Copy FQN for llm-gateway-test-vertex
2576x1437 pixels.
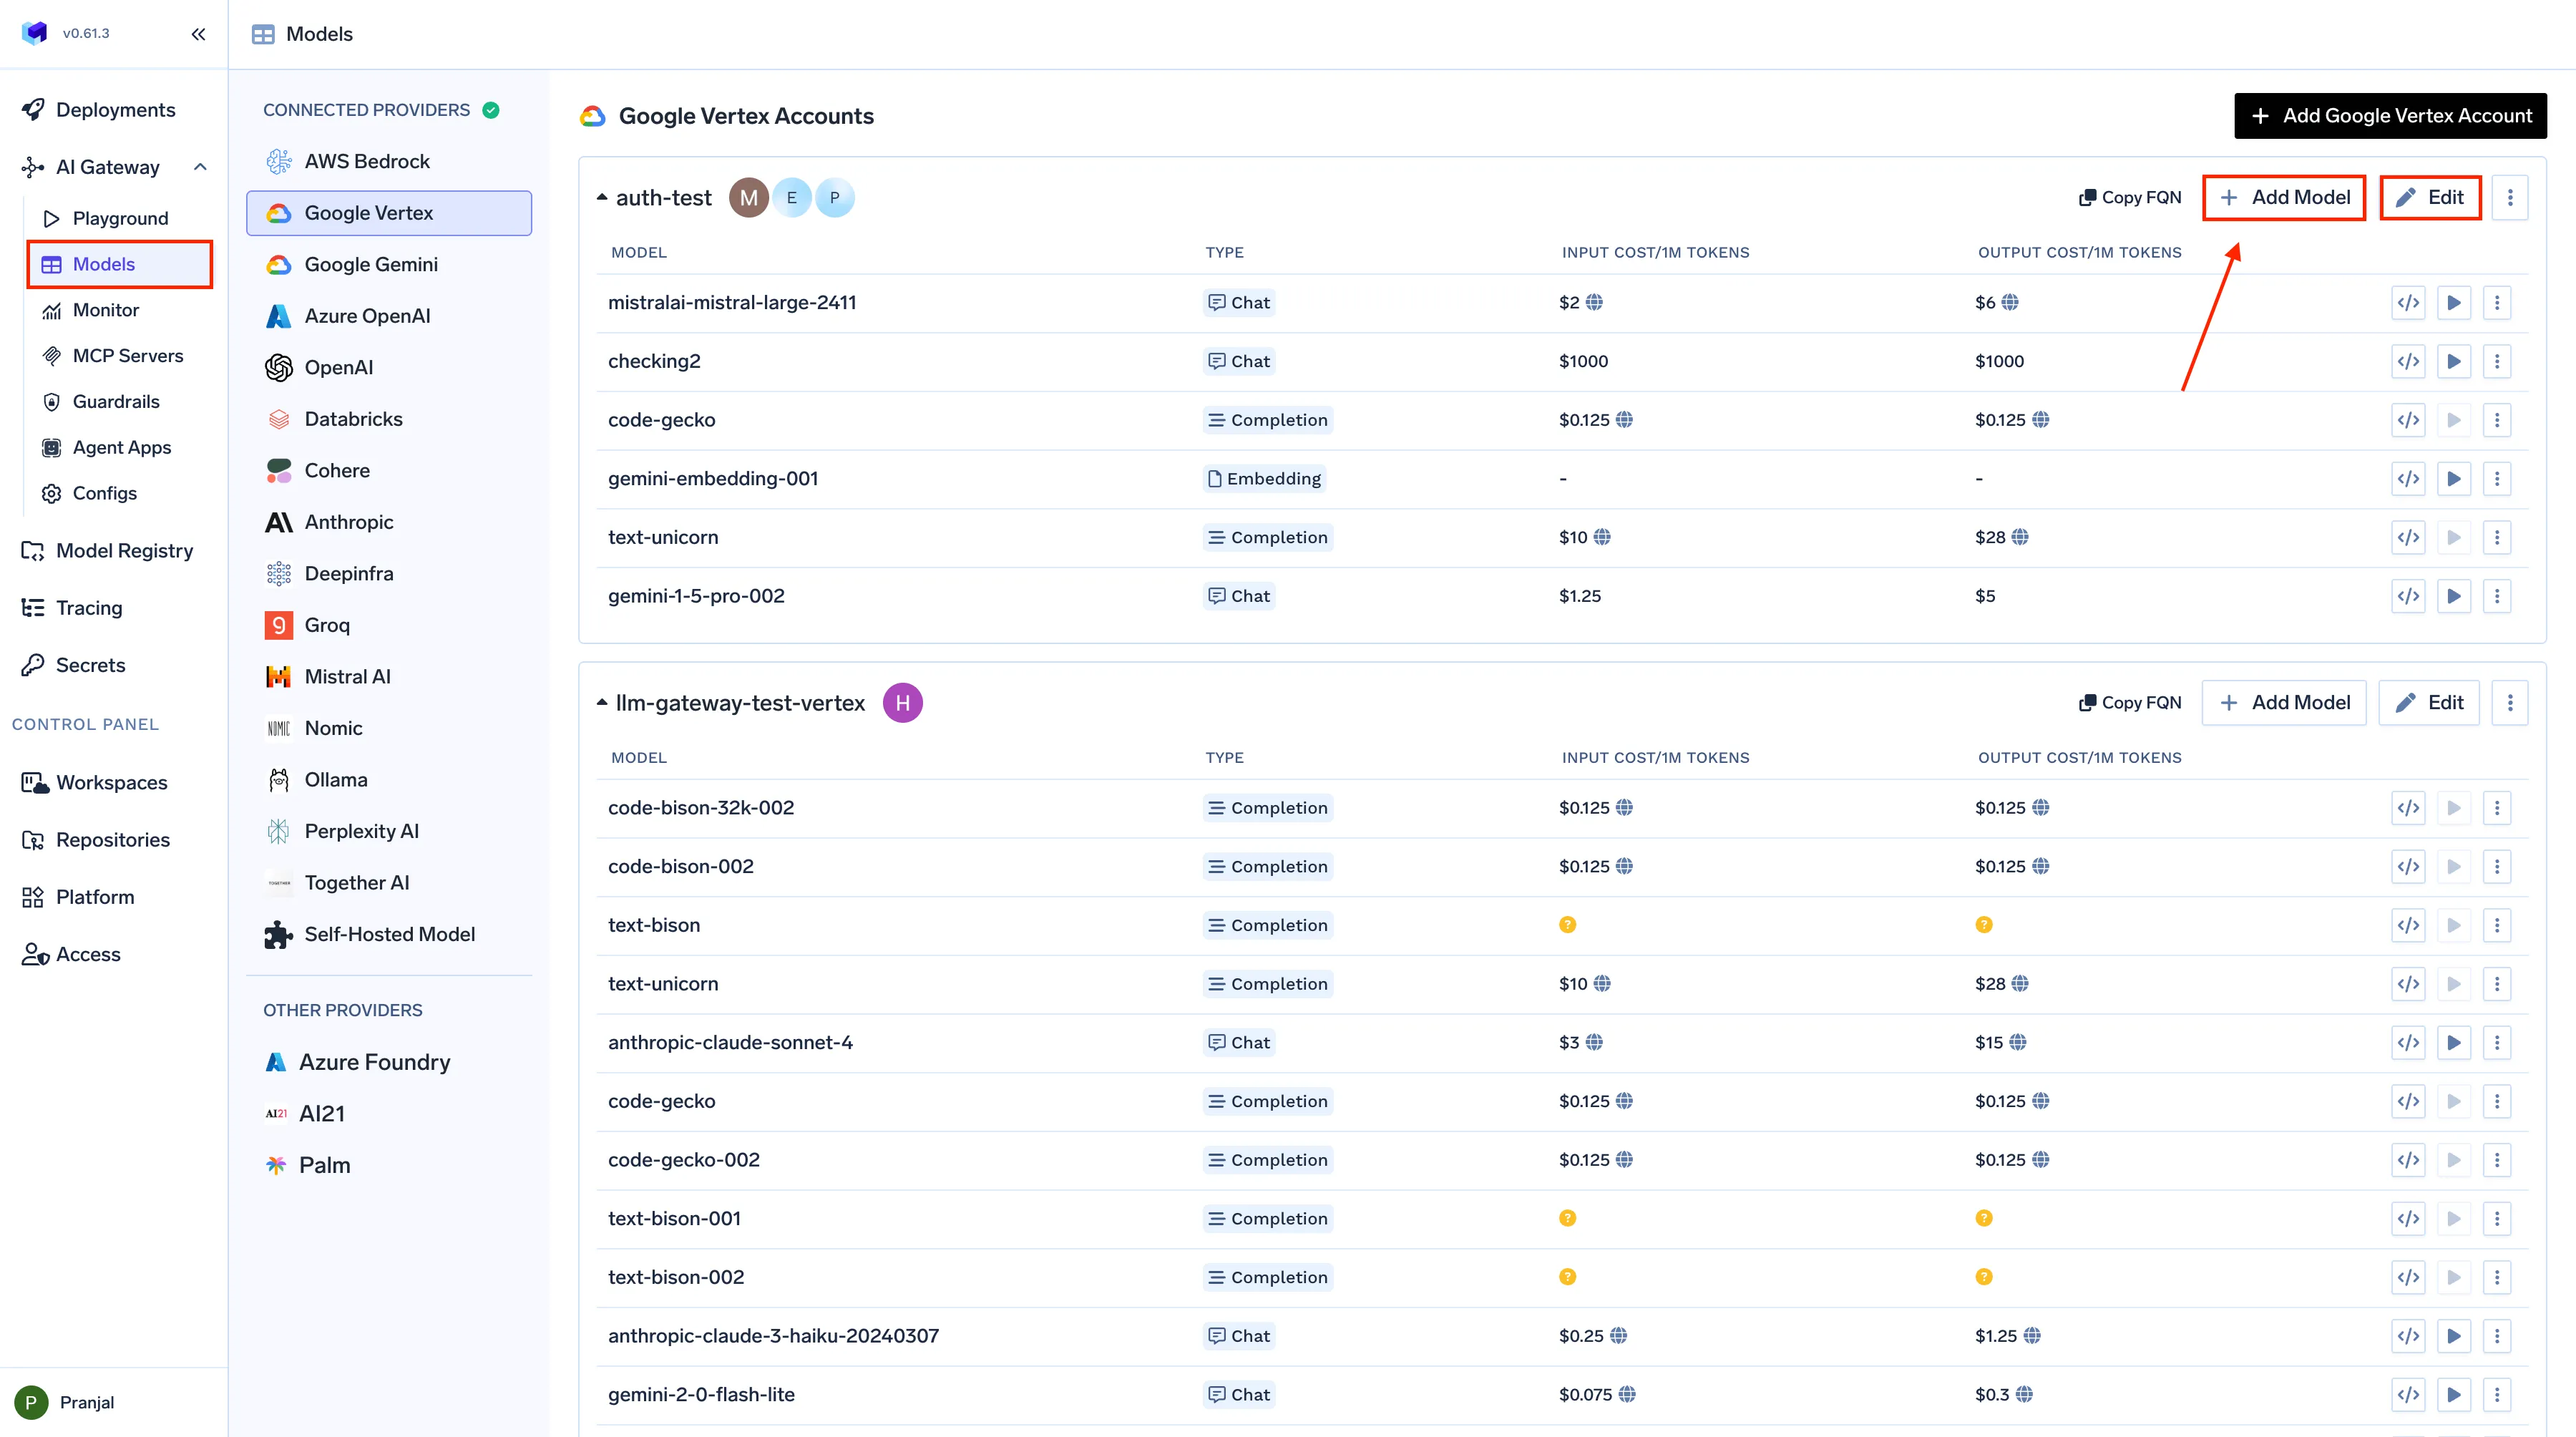[x=2129, y=702]
